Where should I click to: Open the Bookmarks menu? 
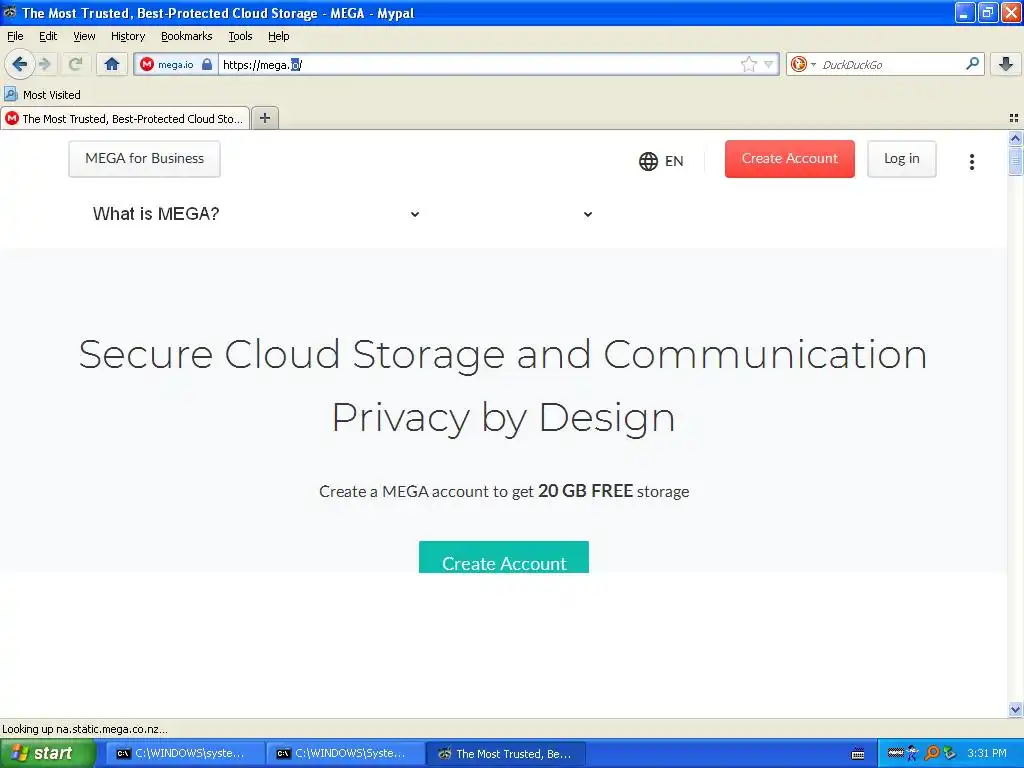[x=187, y=36]
